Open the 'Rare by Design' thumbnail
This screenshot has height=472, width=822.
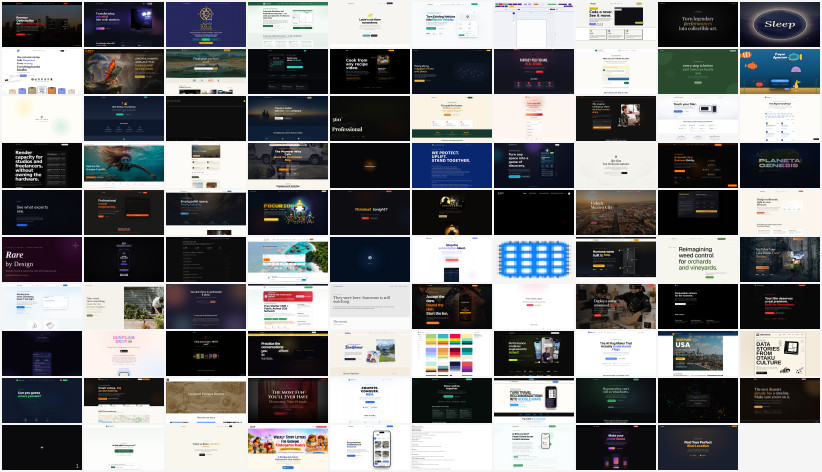42,260
